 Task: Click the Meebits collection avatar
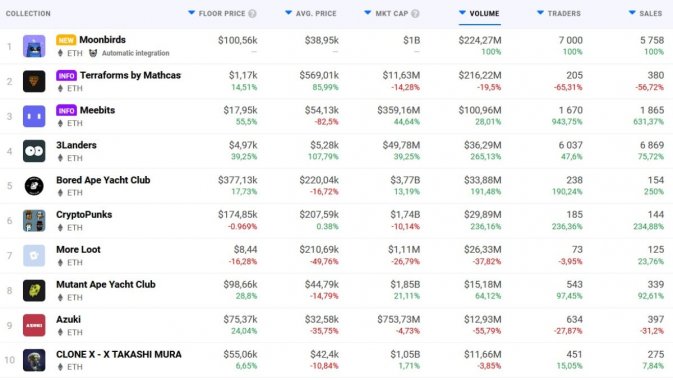click(x=34, y=116)
